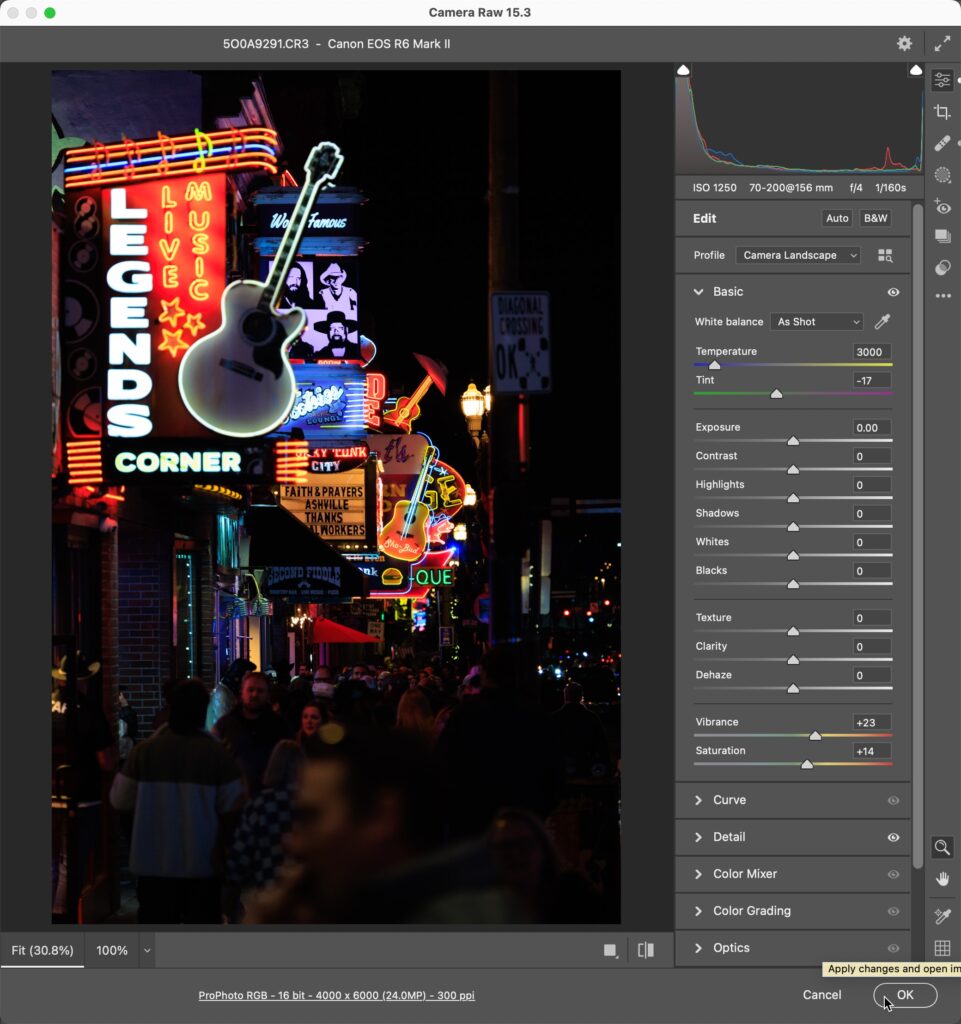Image resolution: width=961 pixels, height=1024 pixels.
Task: Click the Saturation value field +14
Action: pos(872,751)
